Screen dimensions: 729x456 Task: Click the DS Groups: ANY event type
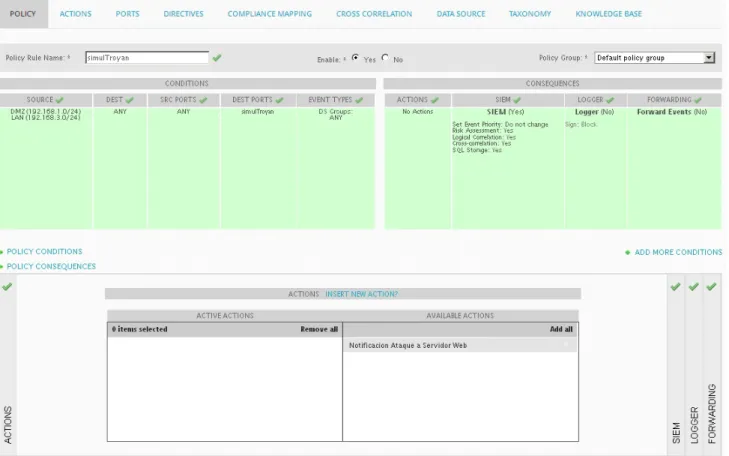pyautogui.click(x=336, y=114)
